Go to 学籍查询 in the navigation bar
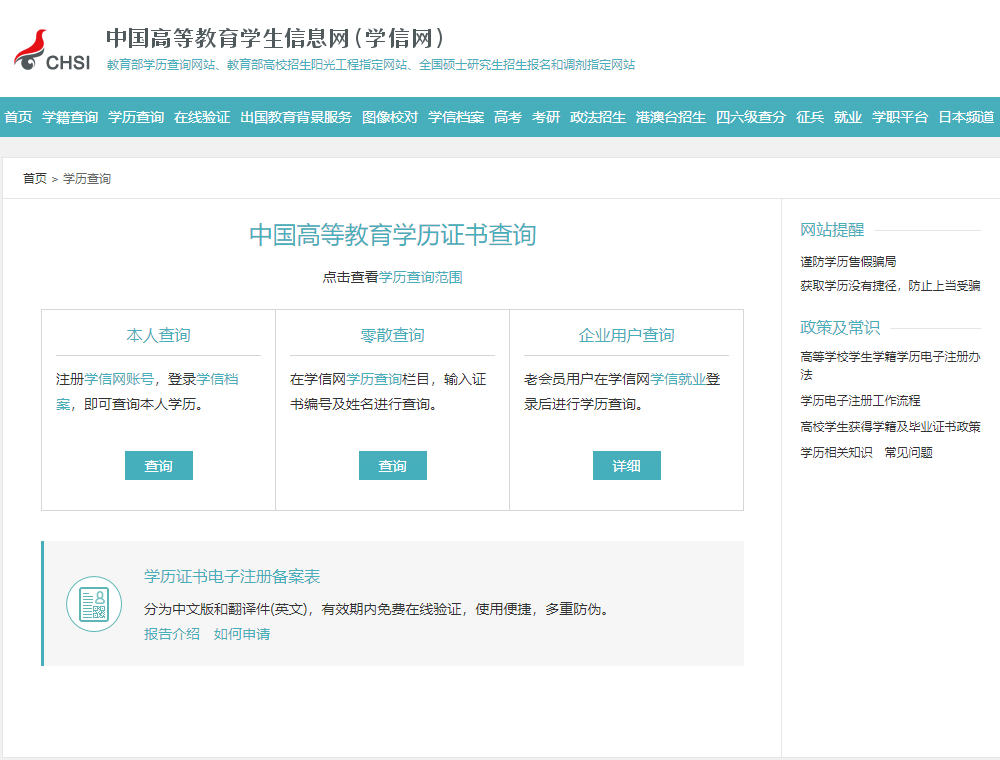The width and height of the screenshot is (1000, 760). (x=70, y=117)
